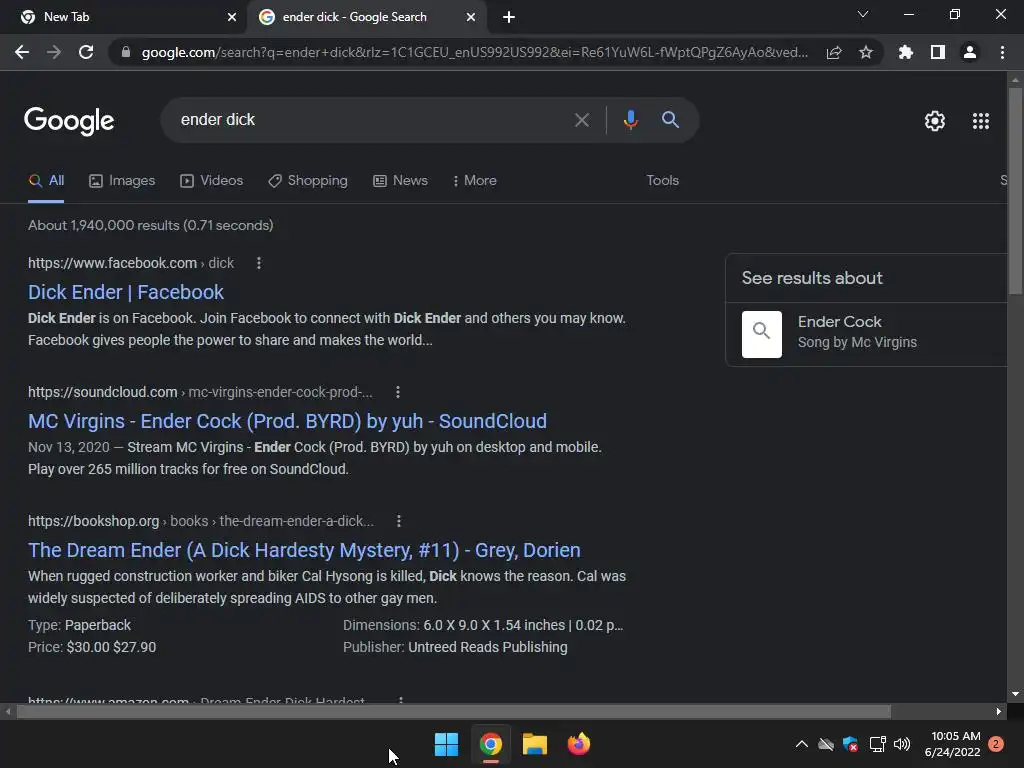This screenshot has height=768, width=1024.
Task: Open The Dream Ender book link
Action: click(x=304, y=550)
